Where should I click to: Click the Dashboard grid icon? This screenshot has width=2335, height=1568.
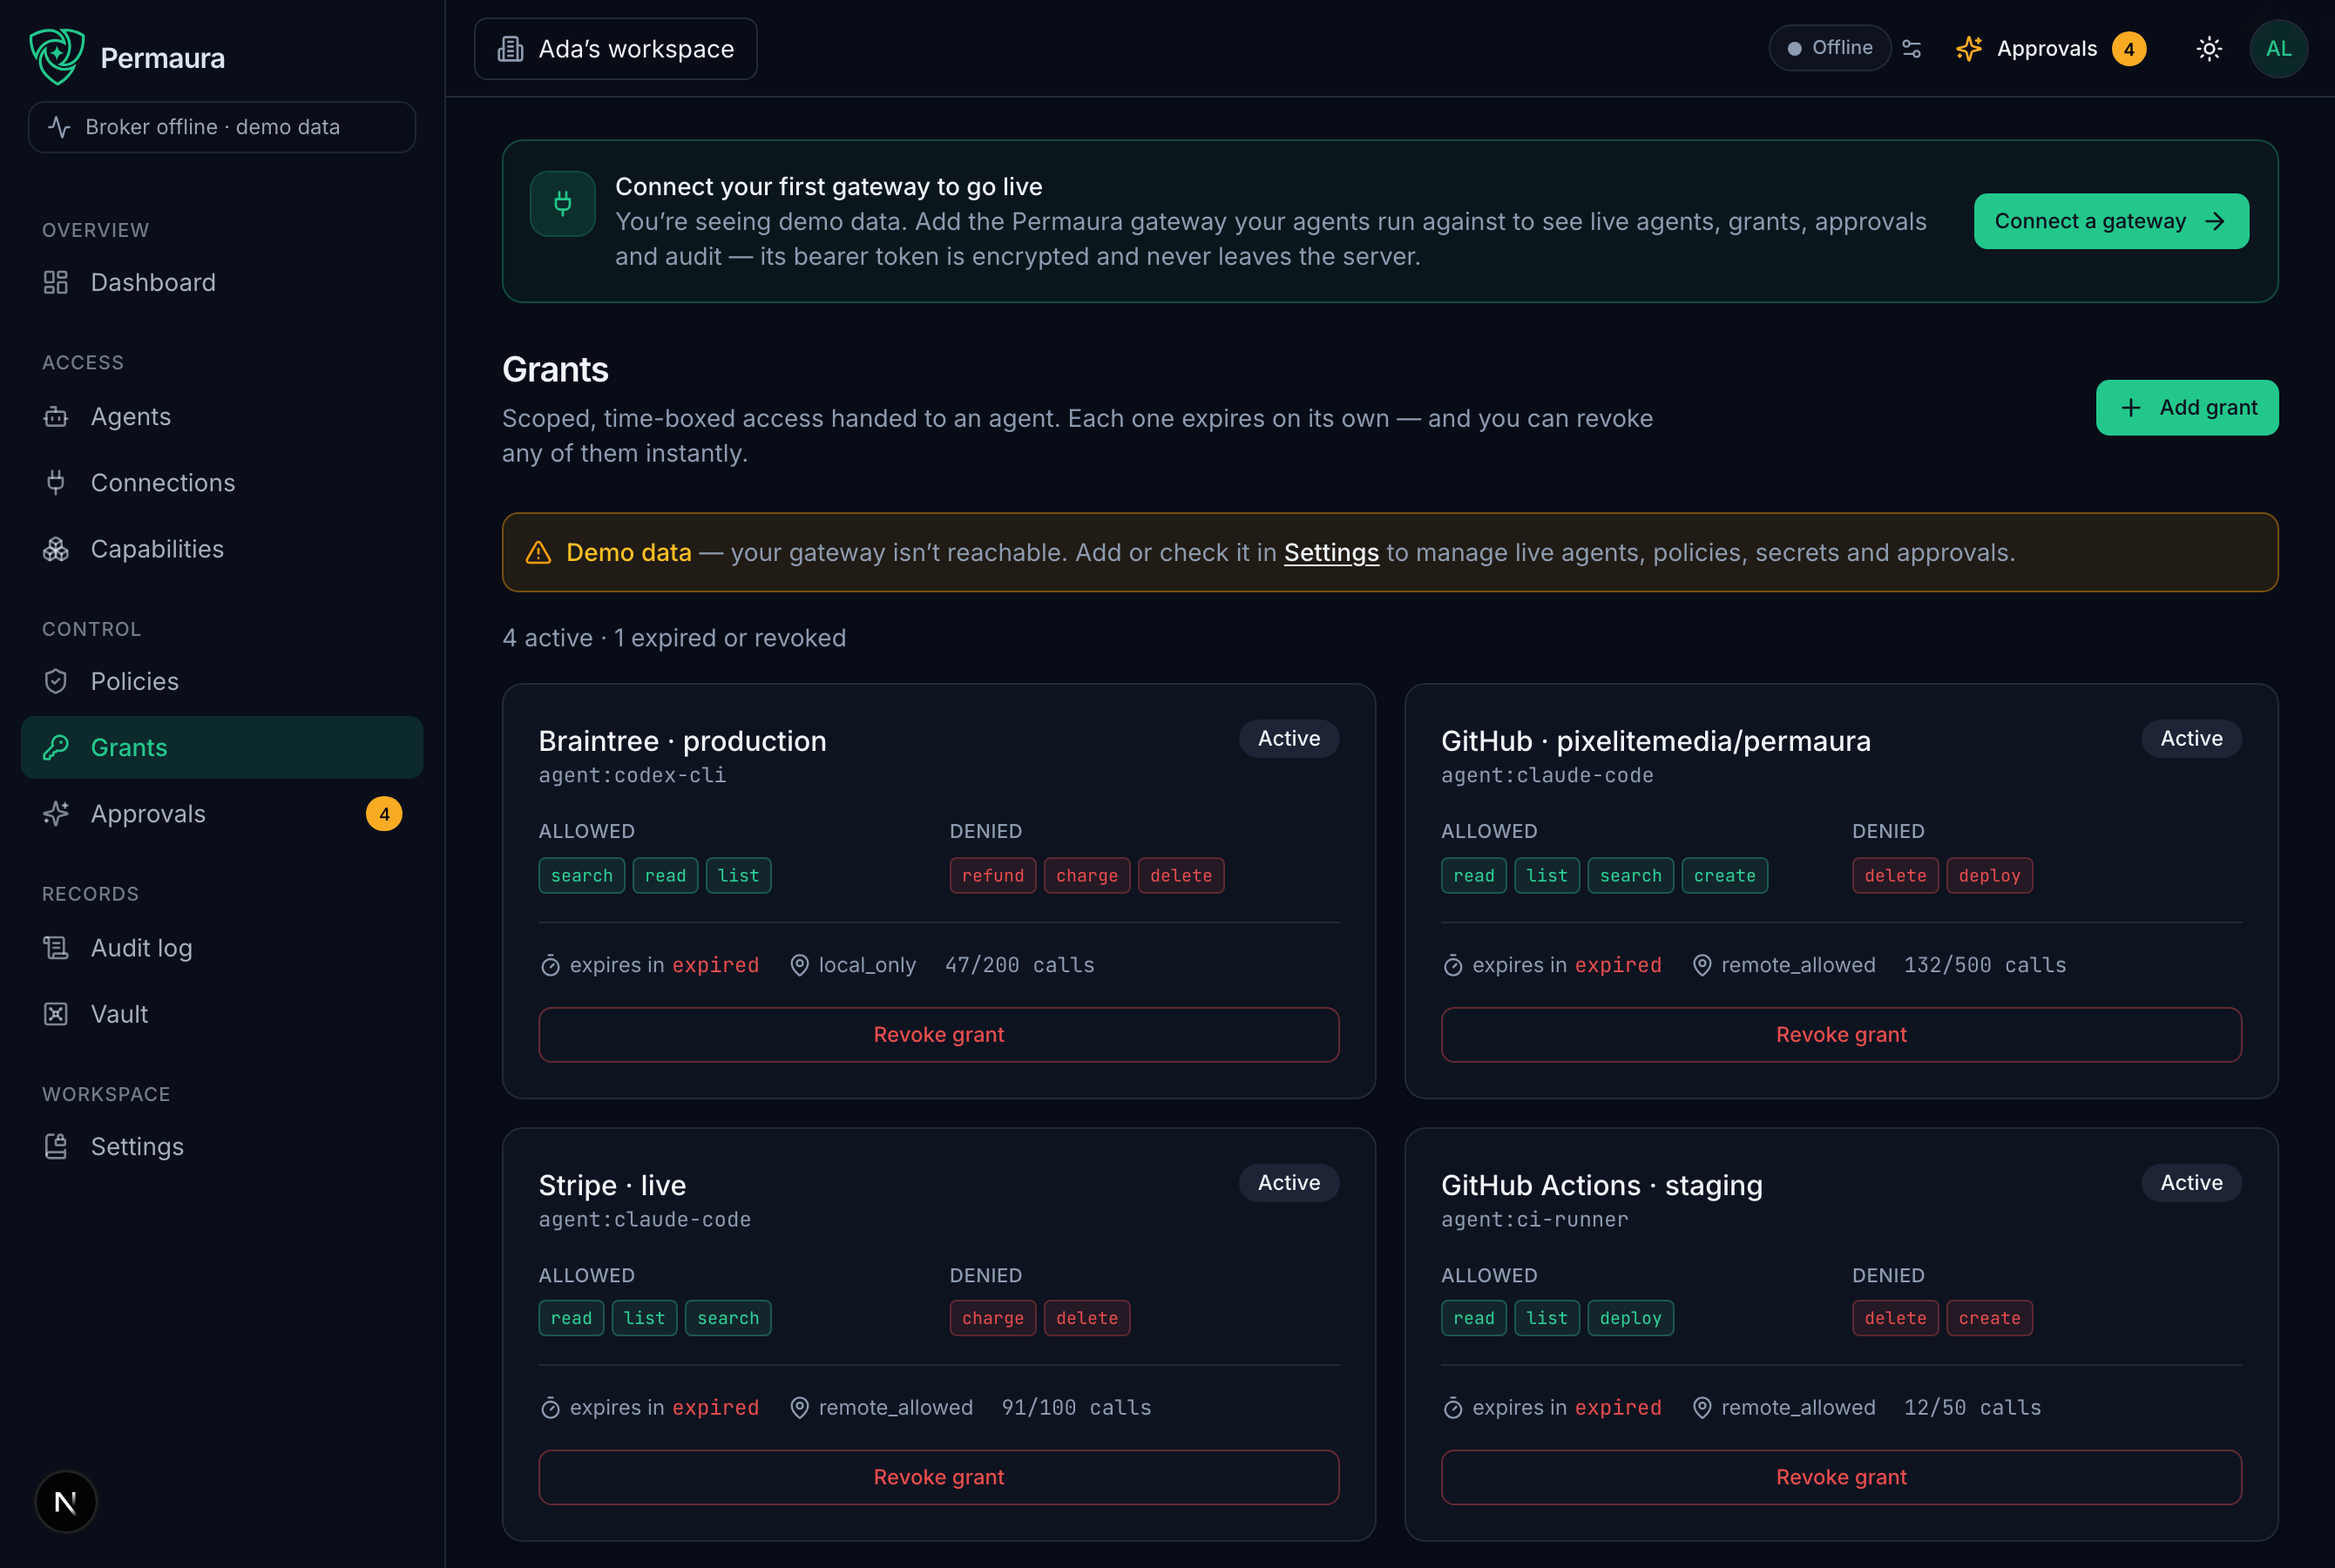[56, 283]
